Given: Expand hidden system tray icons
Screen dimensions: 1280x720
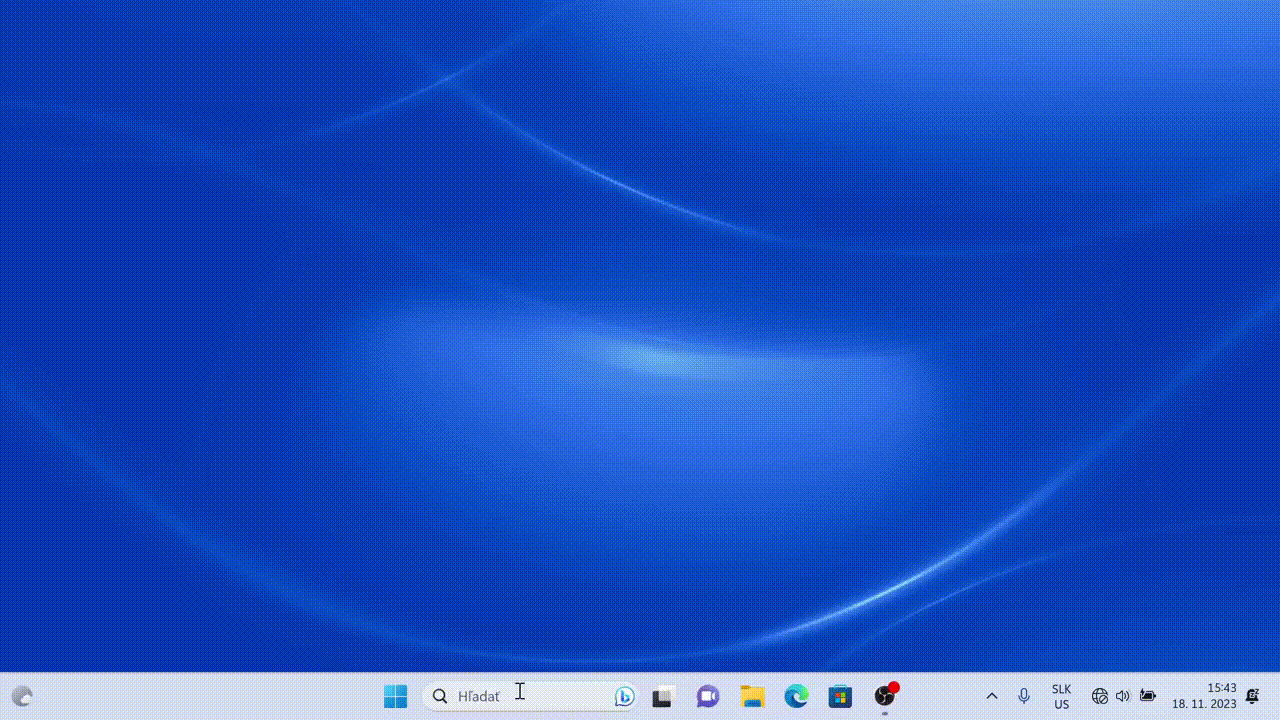Looking at the screenshot, I should (992, 696).
